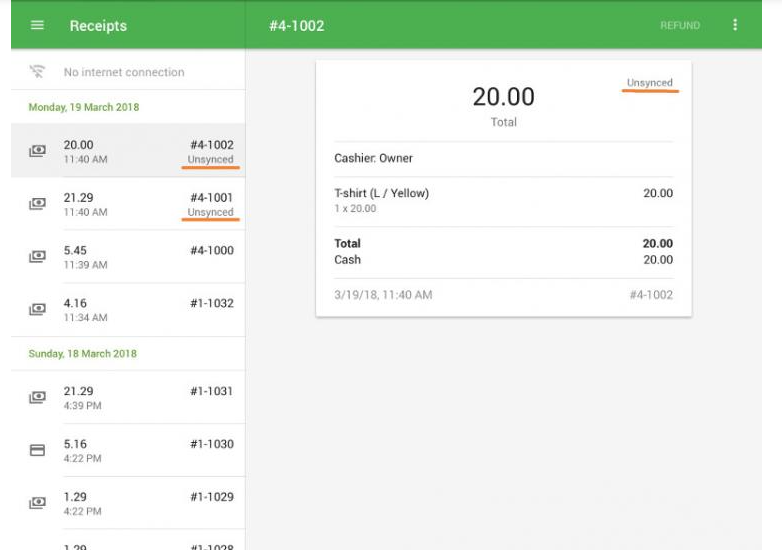The height and width of the screenshot is (559, 782).
Task: Click cash icon on receipt #4-1000
Action: 37,257
